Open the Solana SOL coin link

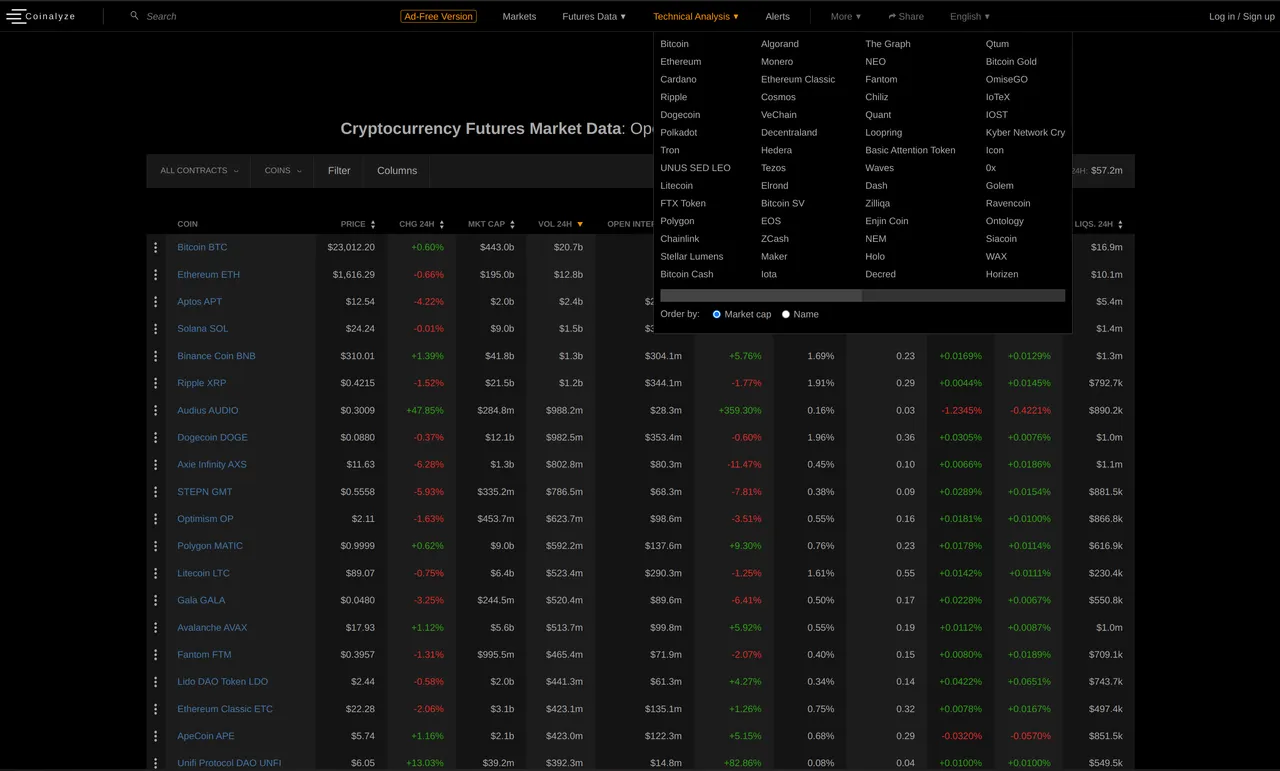click(x=203, y=328)
